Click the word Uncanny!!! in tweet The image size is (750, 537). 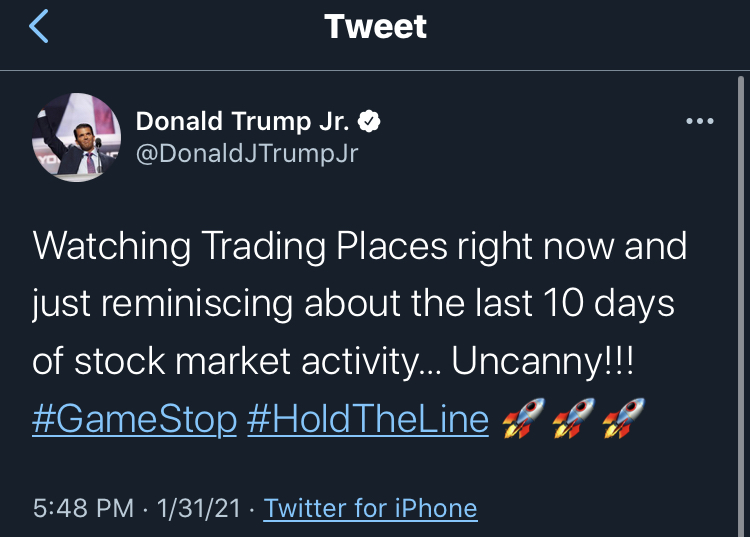click(543, 361)
